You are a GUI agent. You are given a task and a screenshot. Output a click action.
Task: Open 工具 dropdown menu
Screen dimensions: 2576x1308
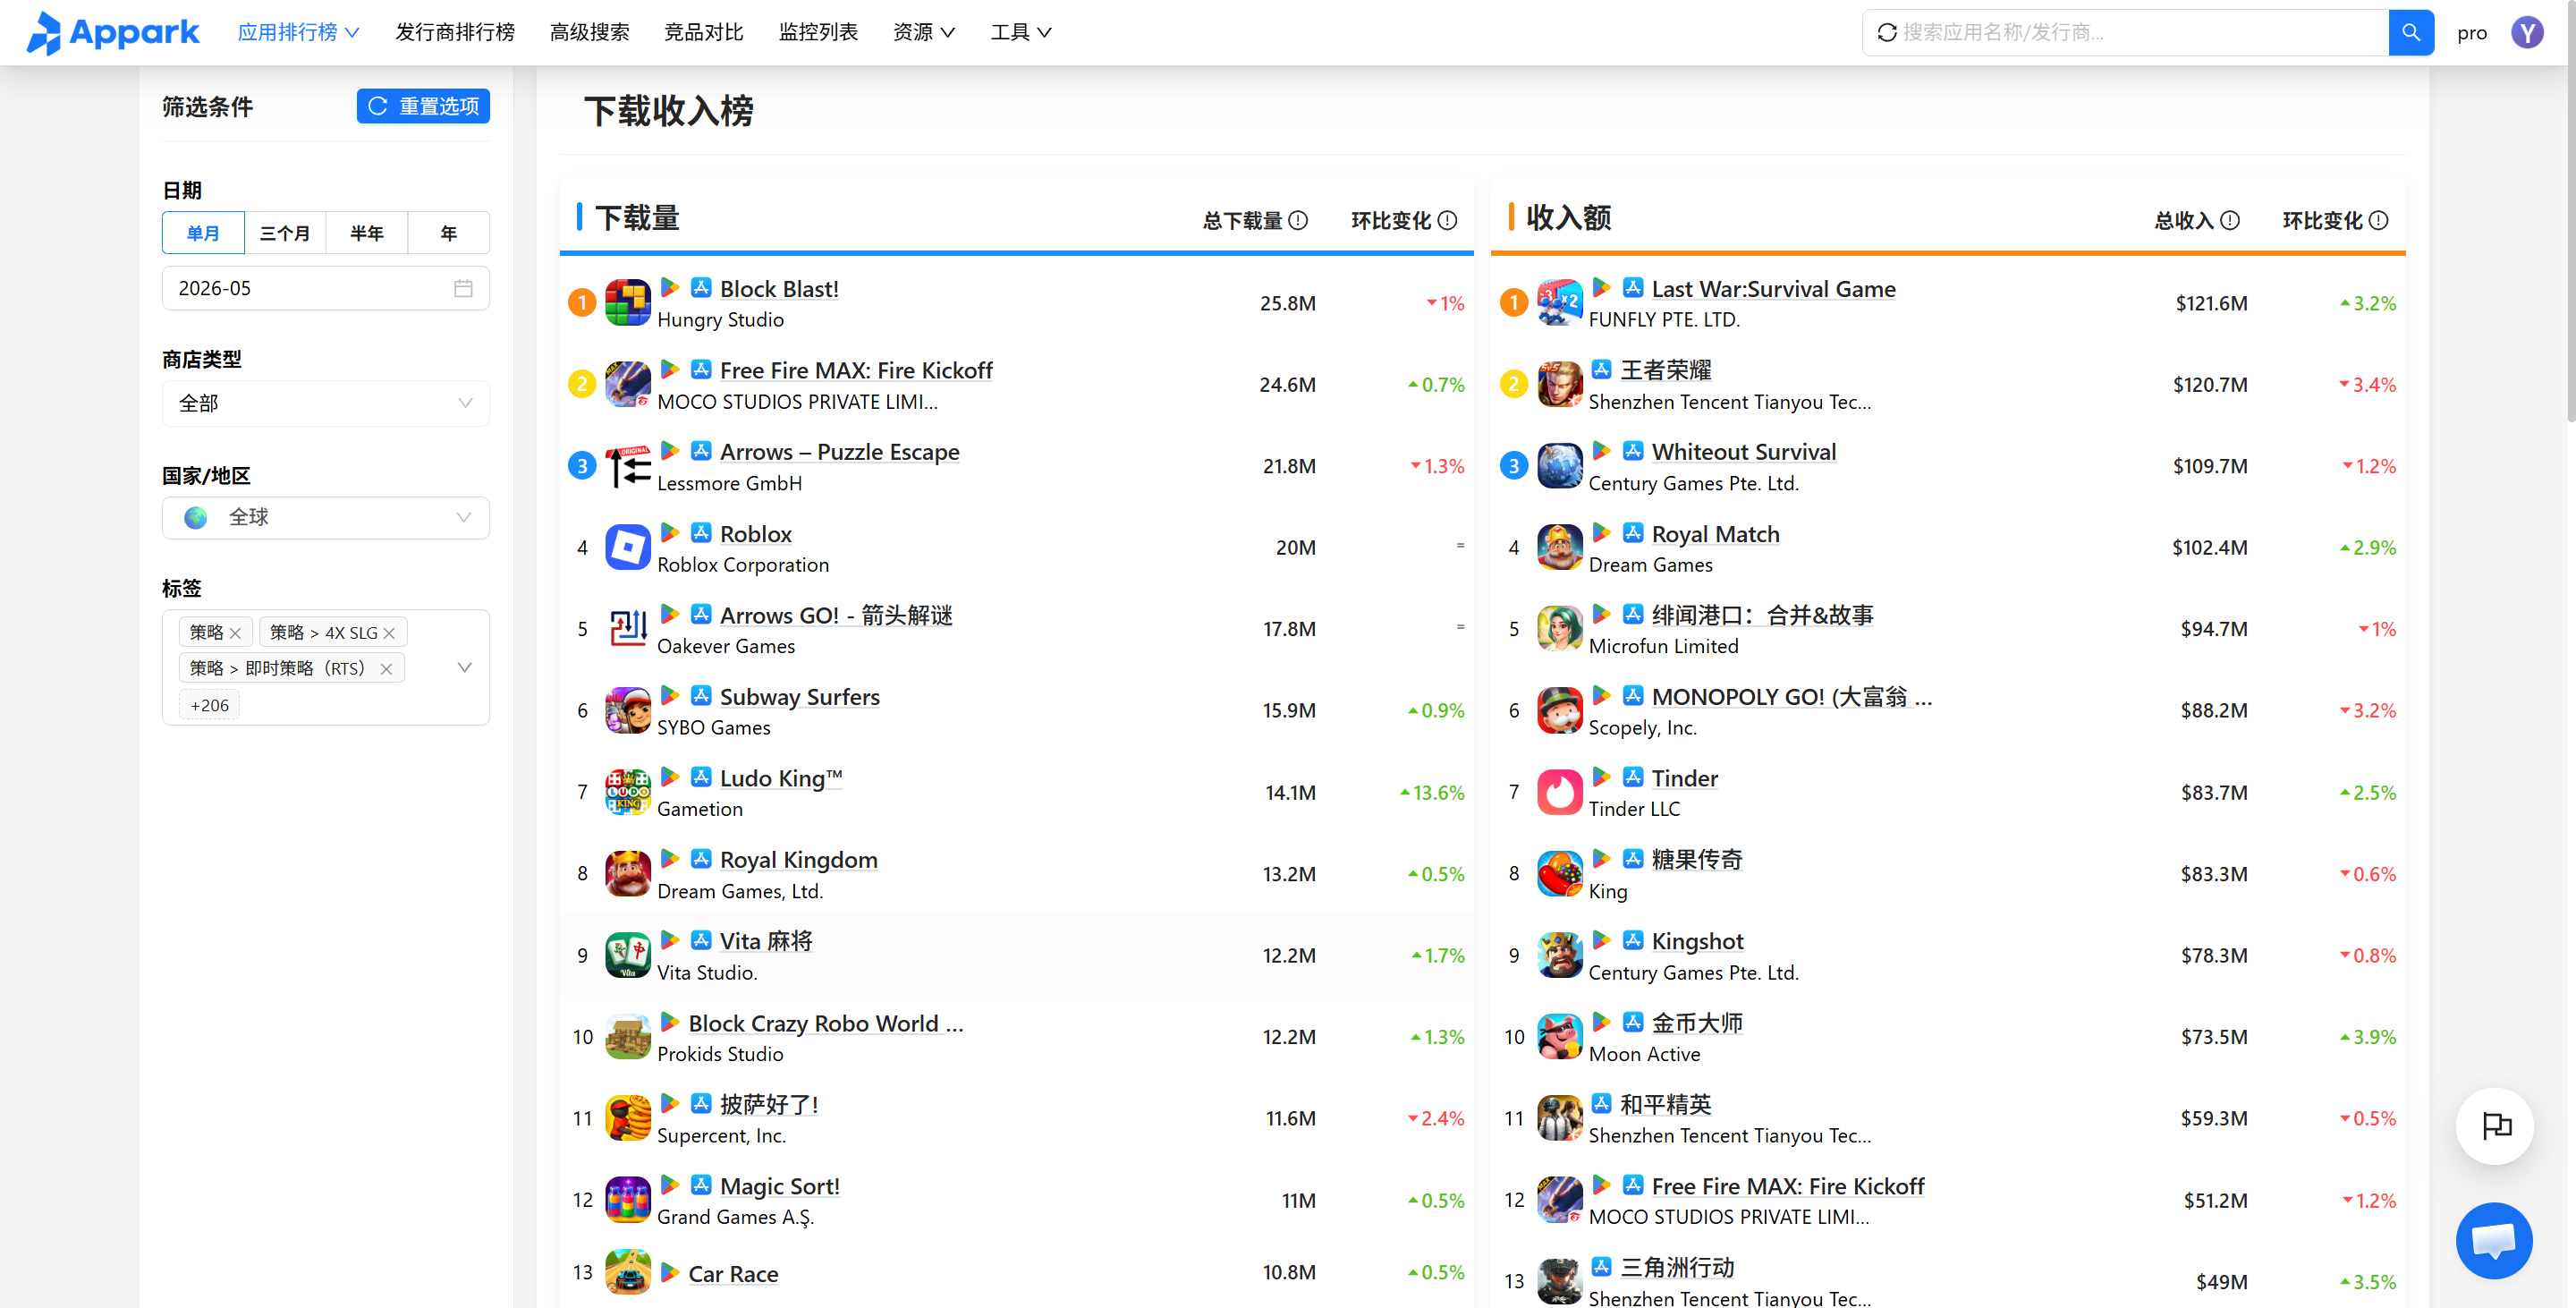point(1020,32)
